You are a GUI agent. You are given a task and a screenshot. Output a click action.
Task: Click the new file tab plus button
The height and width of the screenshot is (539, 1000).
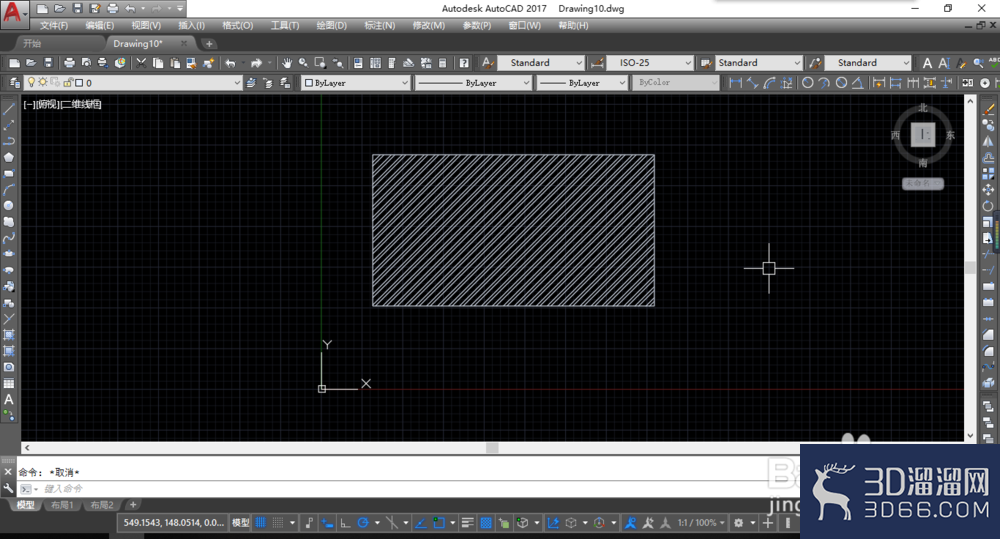[209, 44]
